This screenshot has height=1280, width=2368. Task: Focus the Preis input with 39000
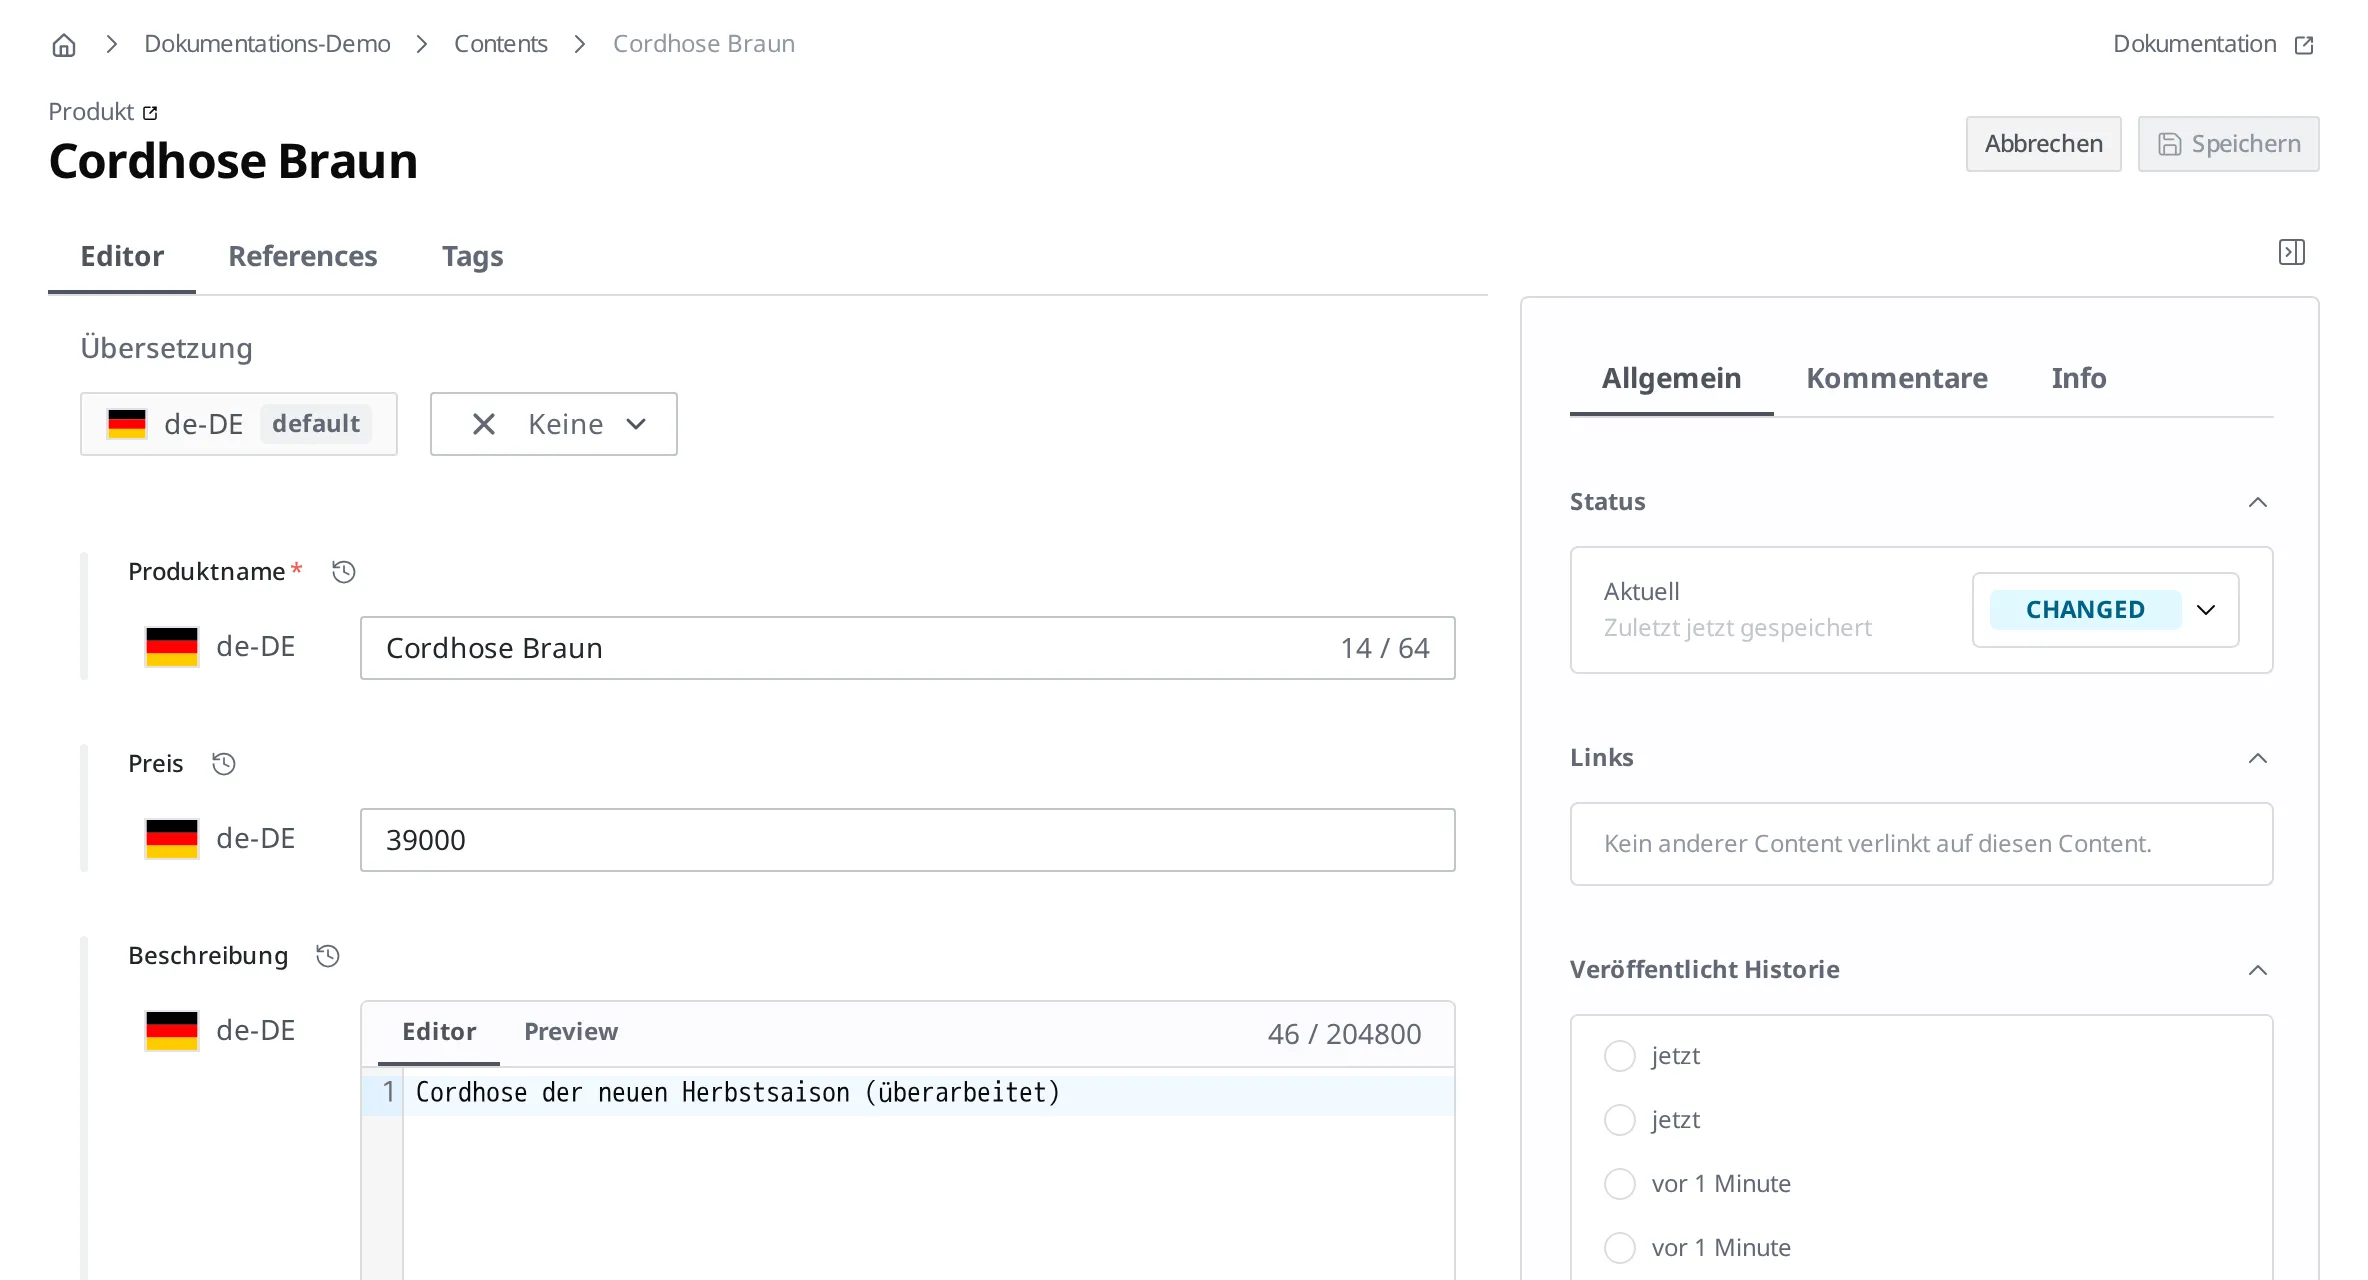tap(908, 840)
